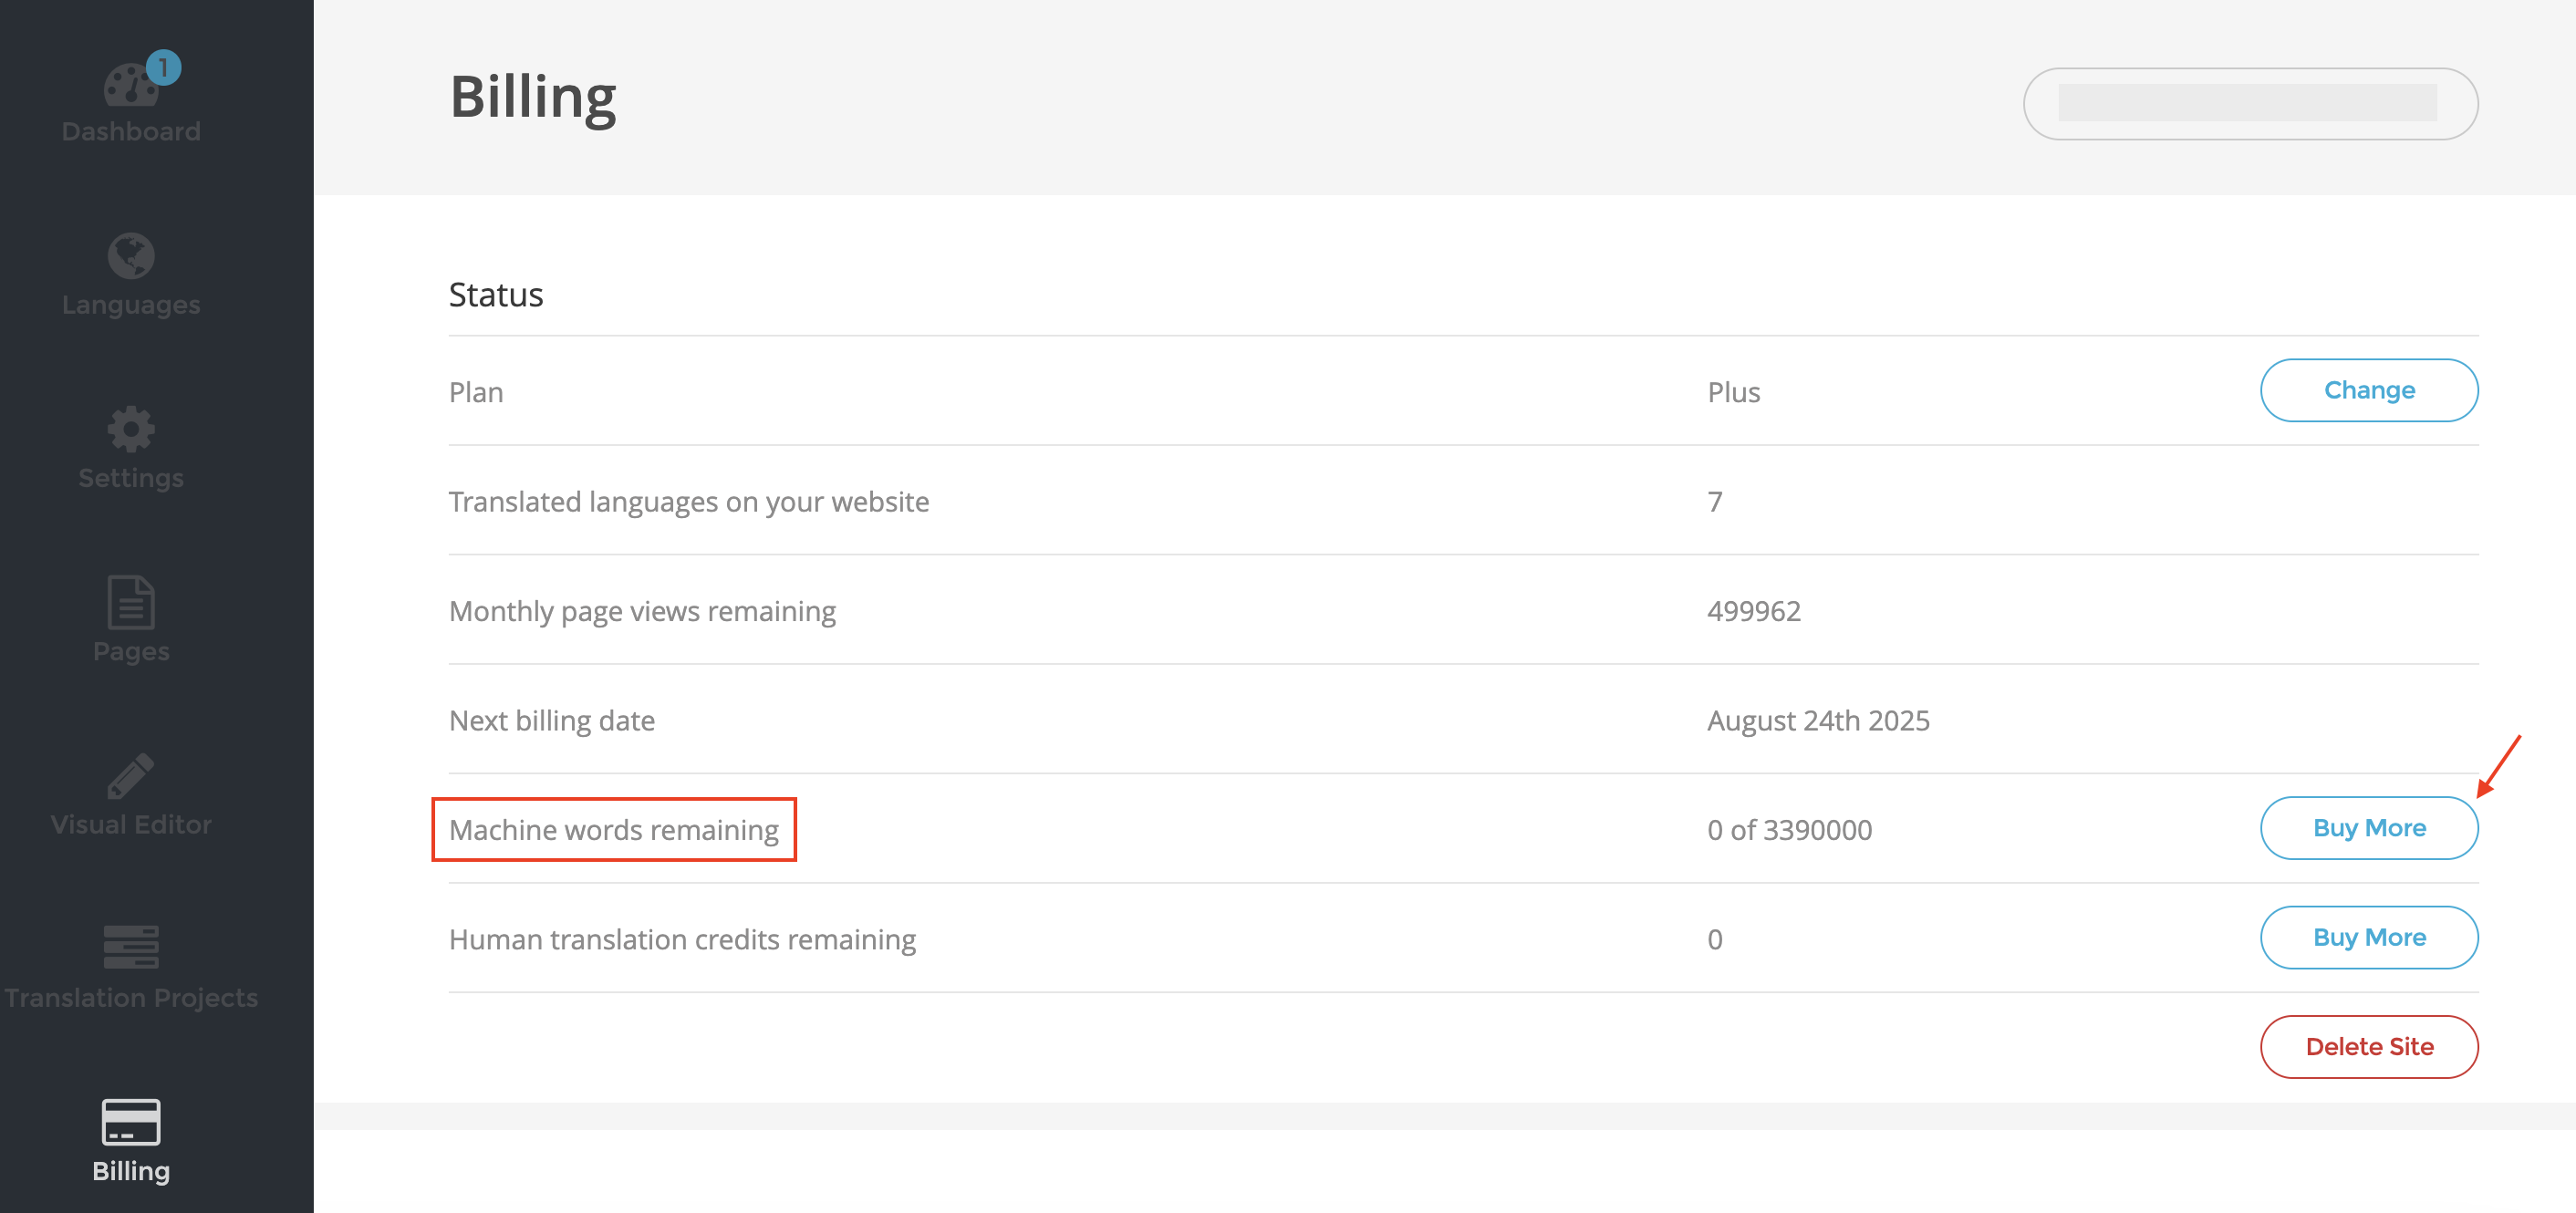Buy More human translation credits
The height and width of the screenshot is (1213, 2576).
2369,937
